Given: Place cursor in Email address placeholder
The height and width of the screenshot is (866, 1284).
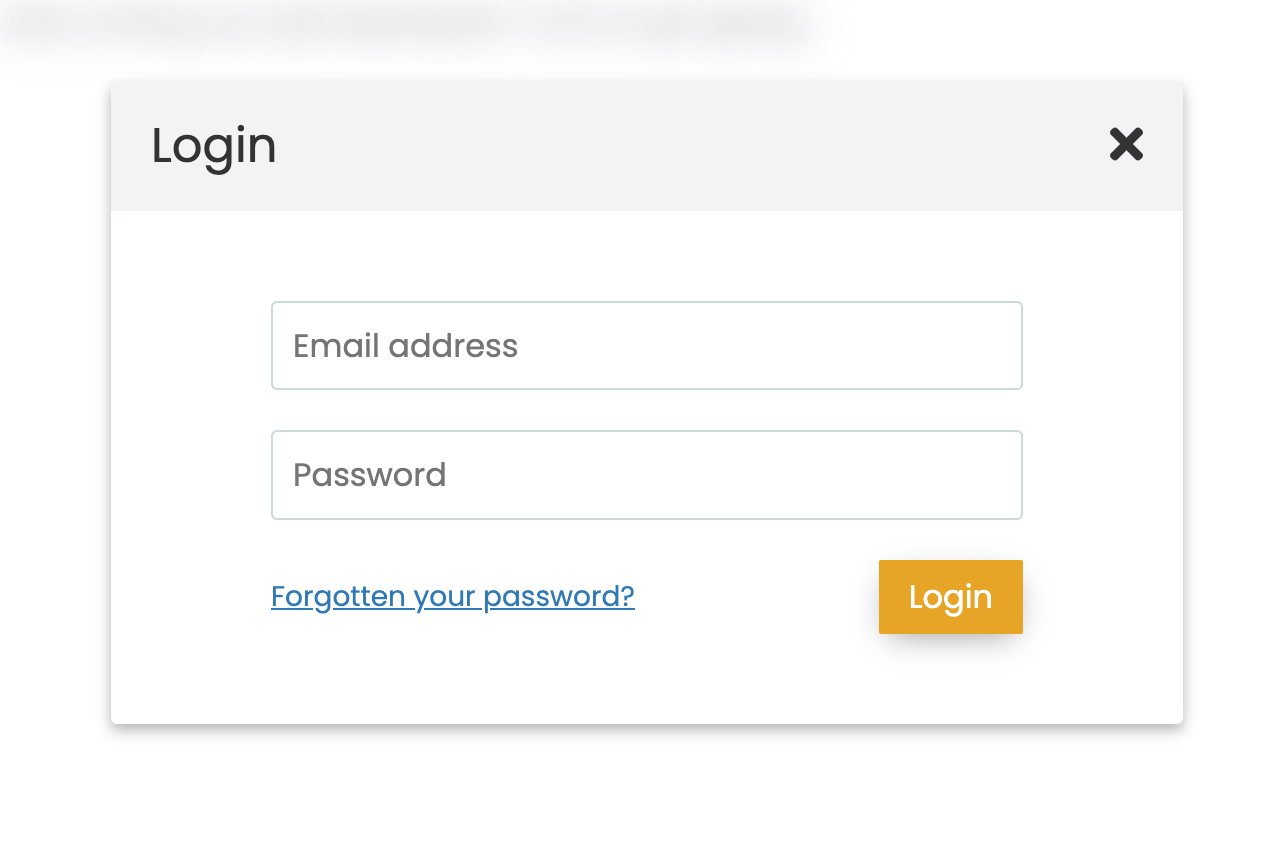Looking at the screenshot, I should point(406,346).
